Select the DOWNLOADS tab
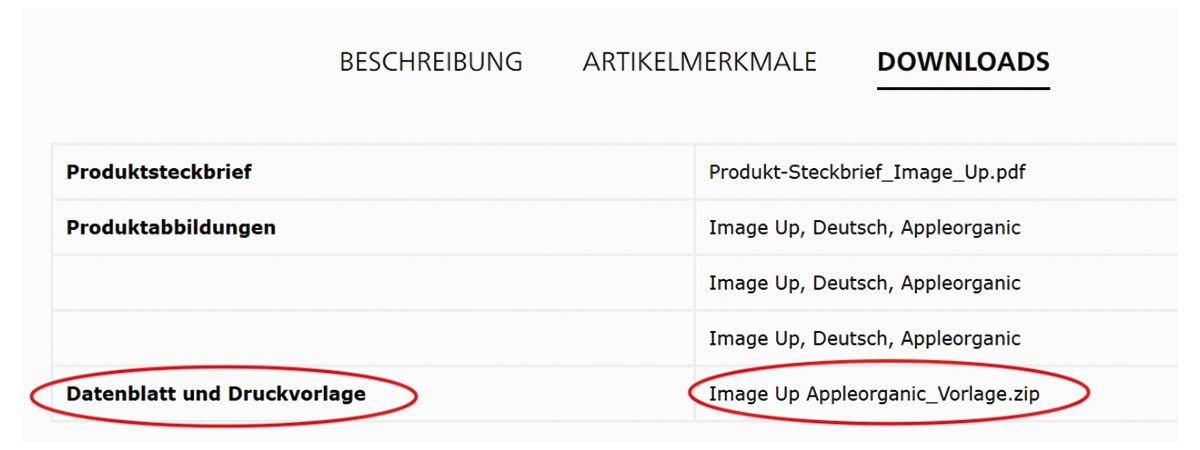This screenshot has width=1200, height=450. [x=963, y=62]
